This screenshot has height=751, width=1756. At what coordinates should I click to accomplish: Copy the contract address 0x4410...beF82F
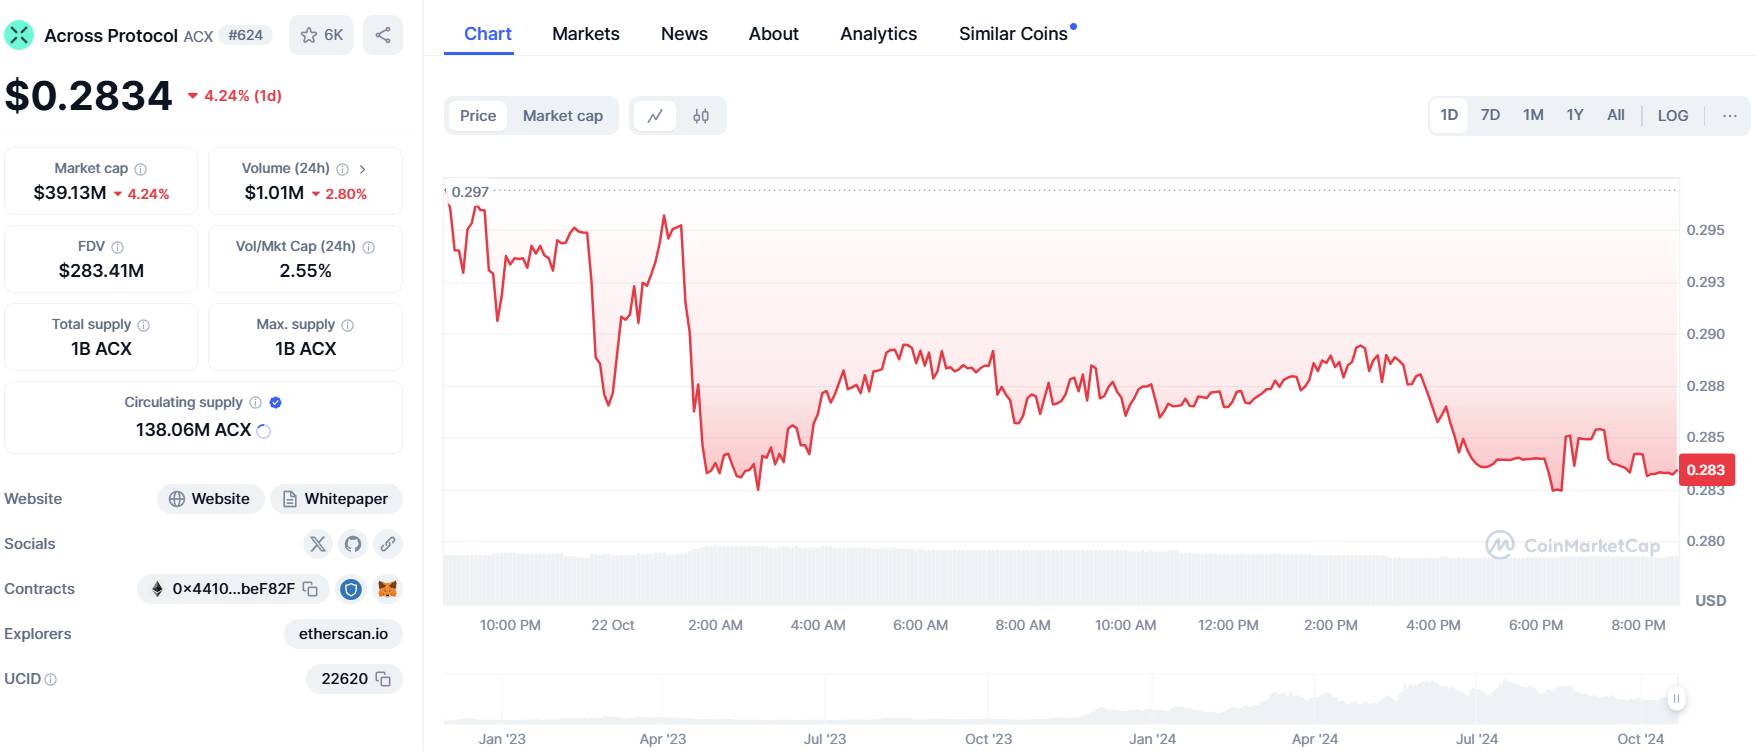(x=311, y=589)
